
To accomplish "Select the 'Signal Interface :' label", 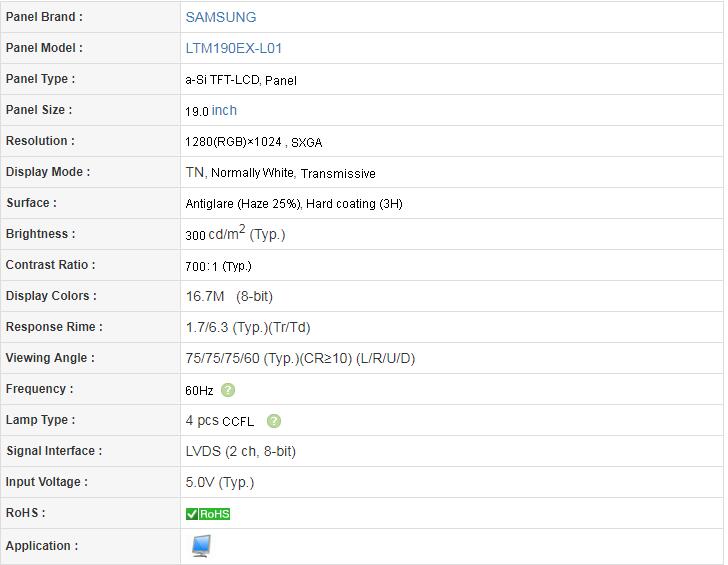I will click(54, 451).
